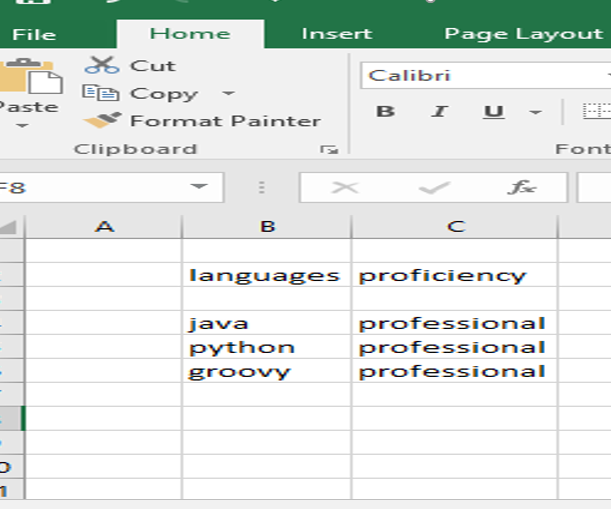The height and width of the screenshot is (509, 611).
Task: Expand the Copy dropdown arrow
Action: [228, 93]
